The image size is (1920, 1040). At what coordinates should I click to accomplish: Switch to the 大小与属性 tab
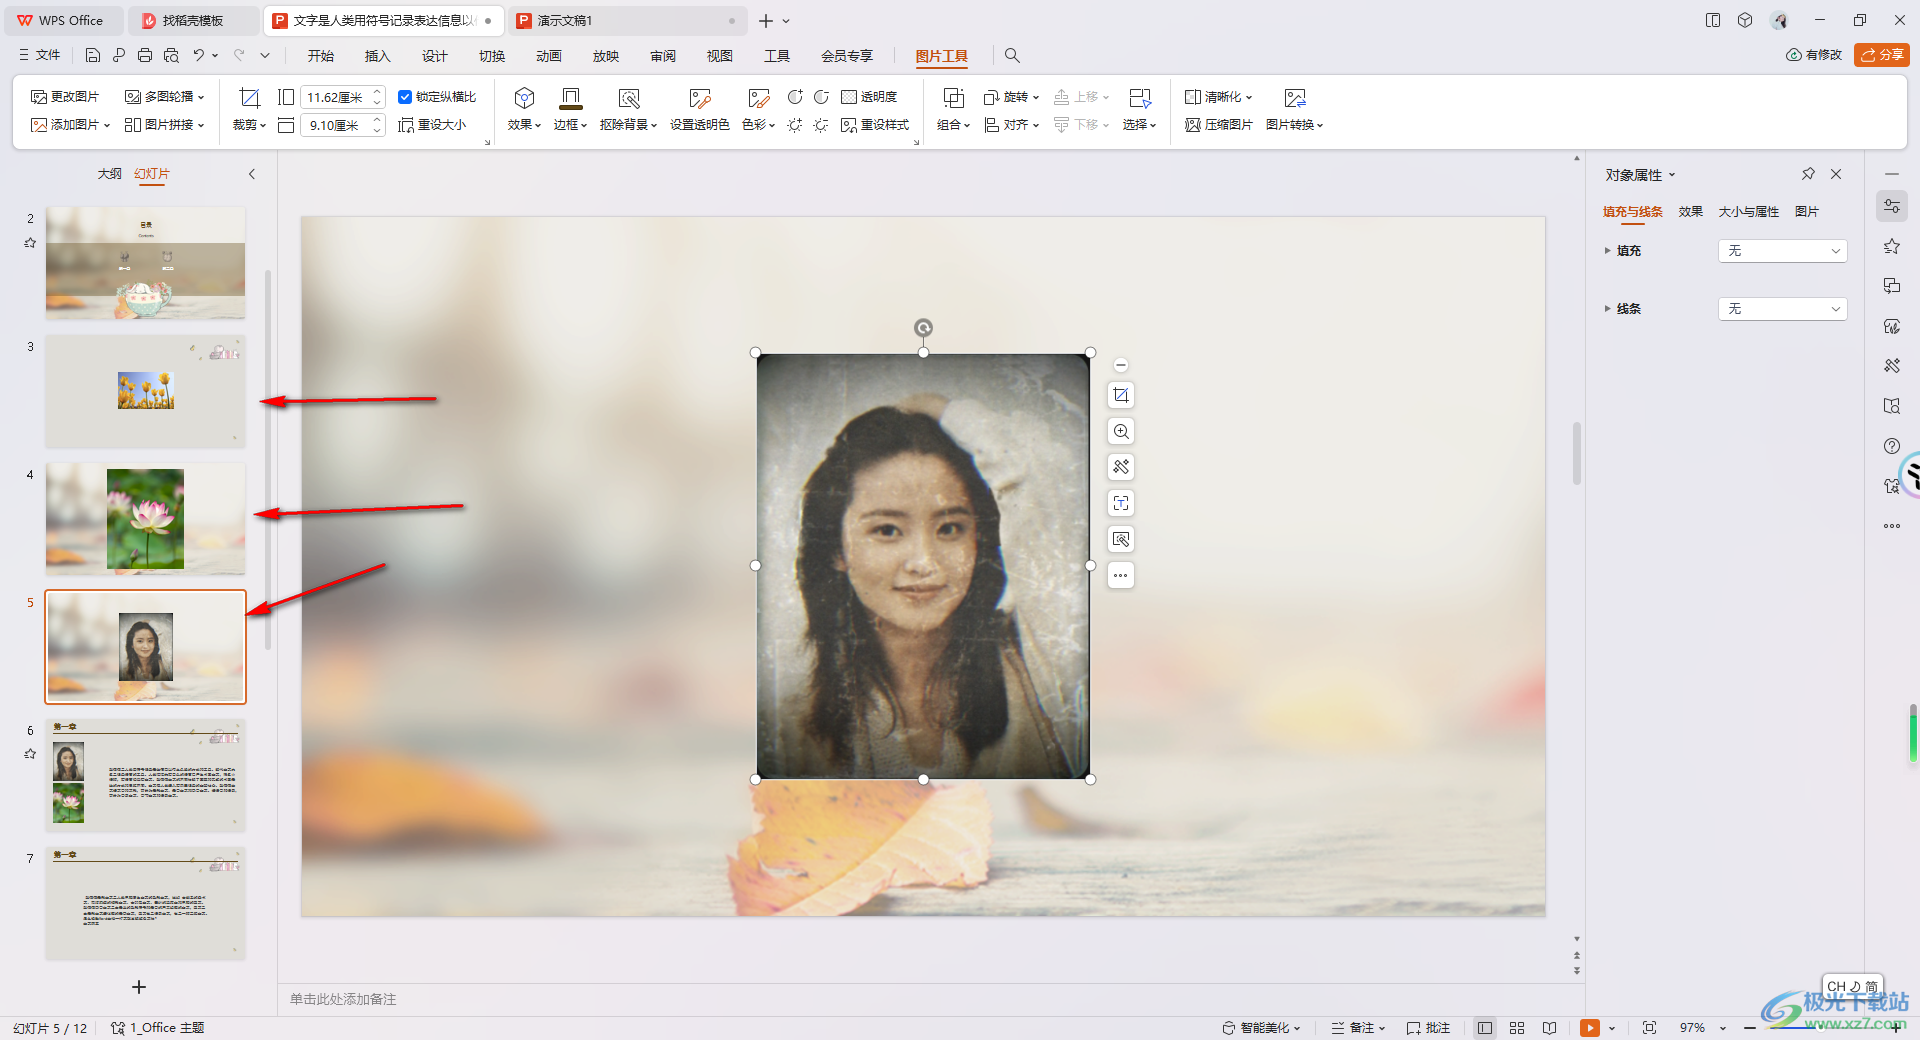pyautogui.click(x=1748, y=212)
